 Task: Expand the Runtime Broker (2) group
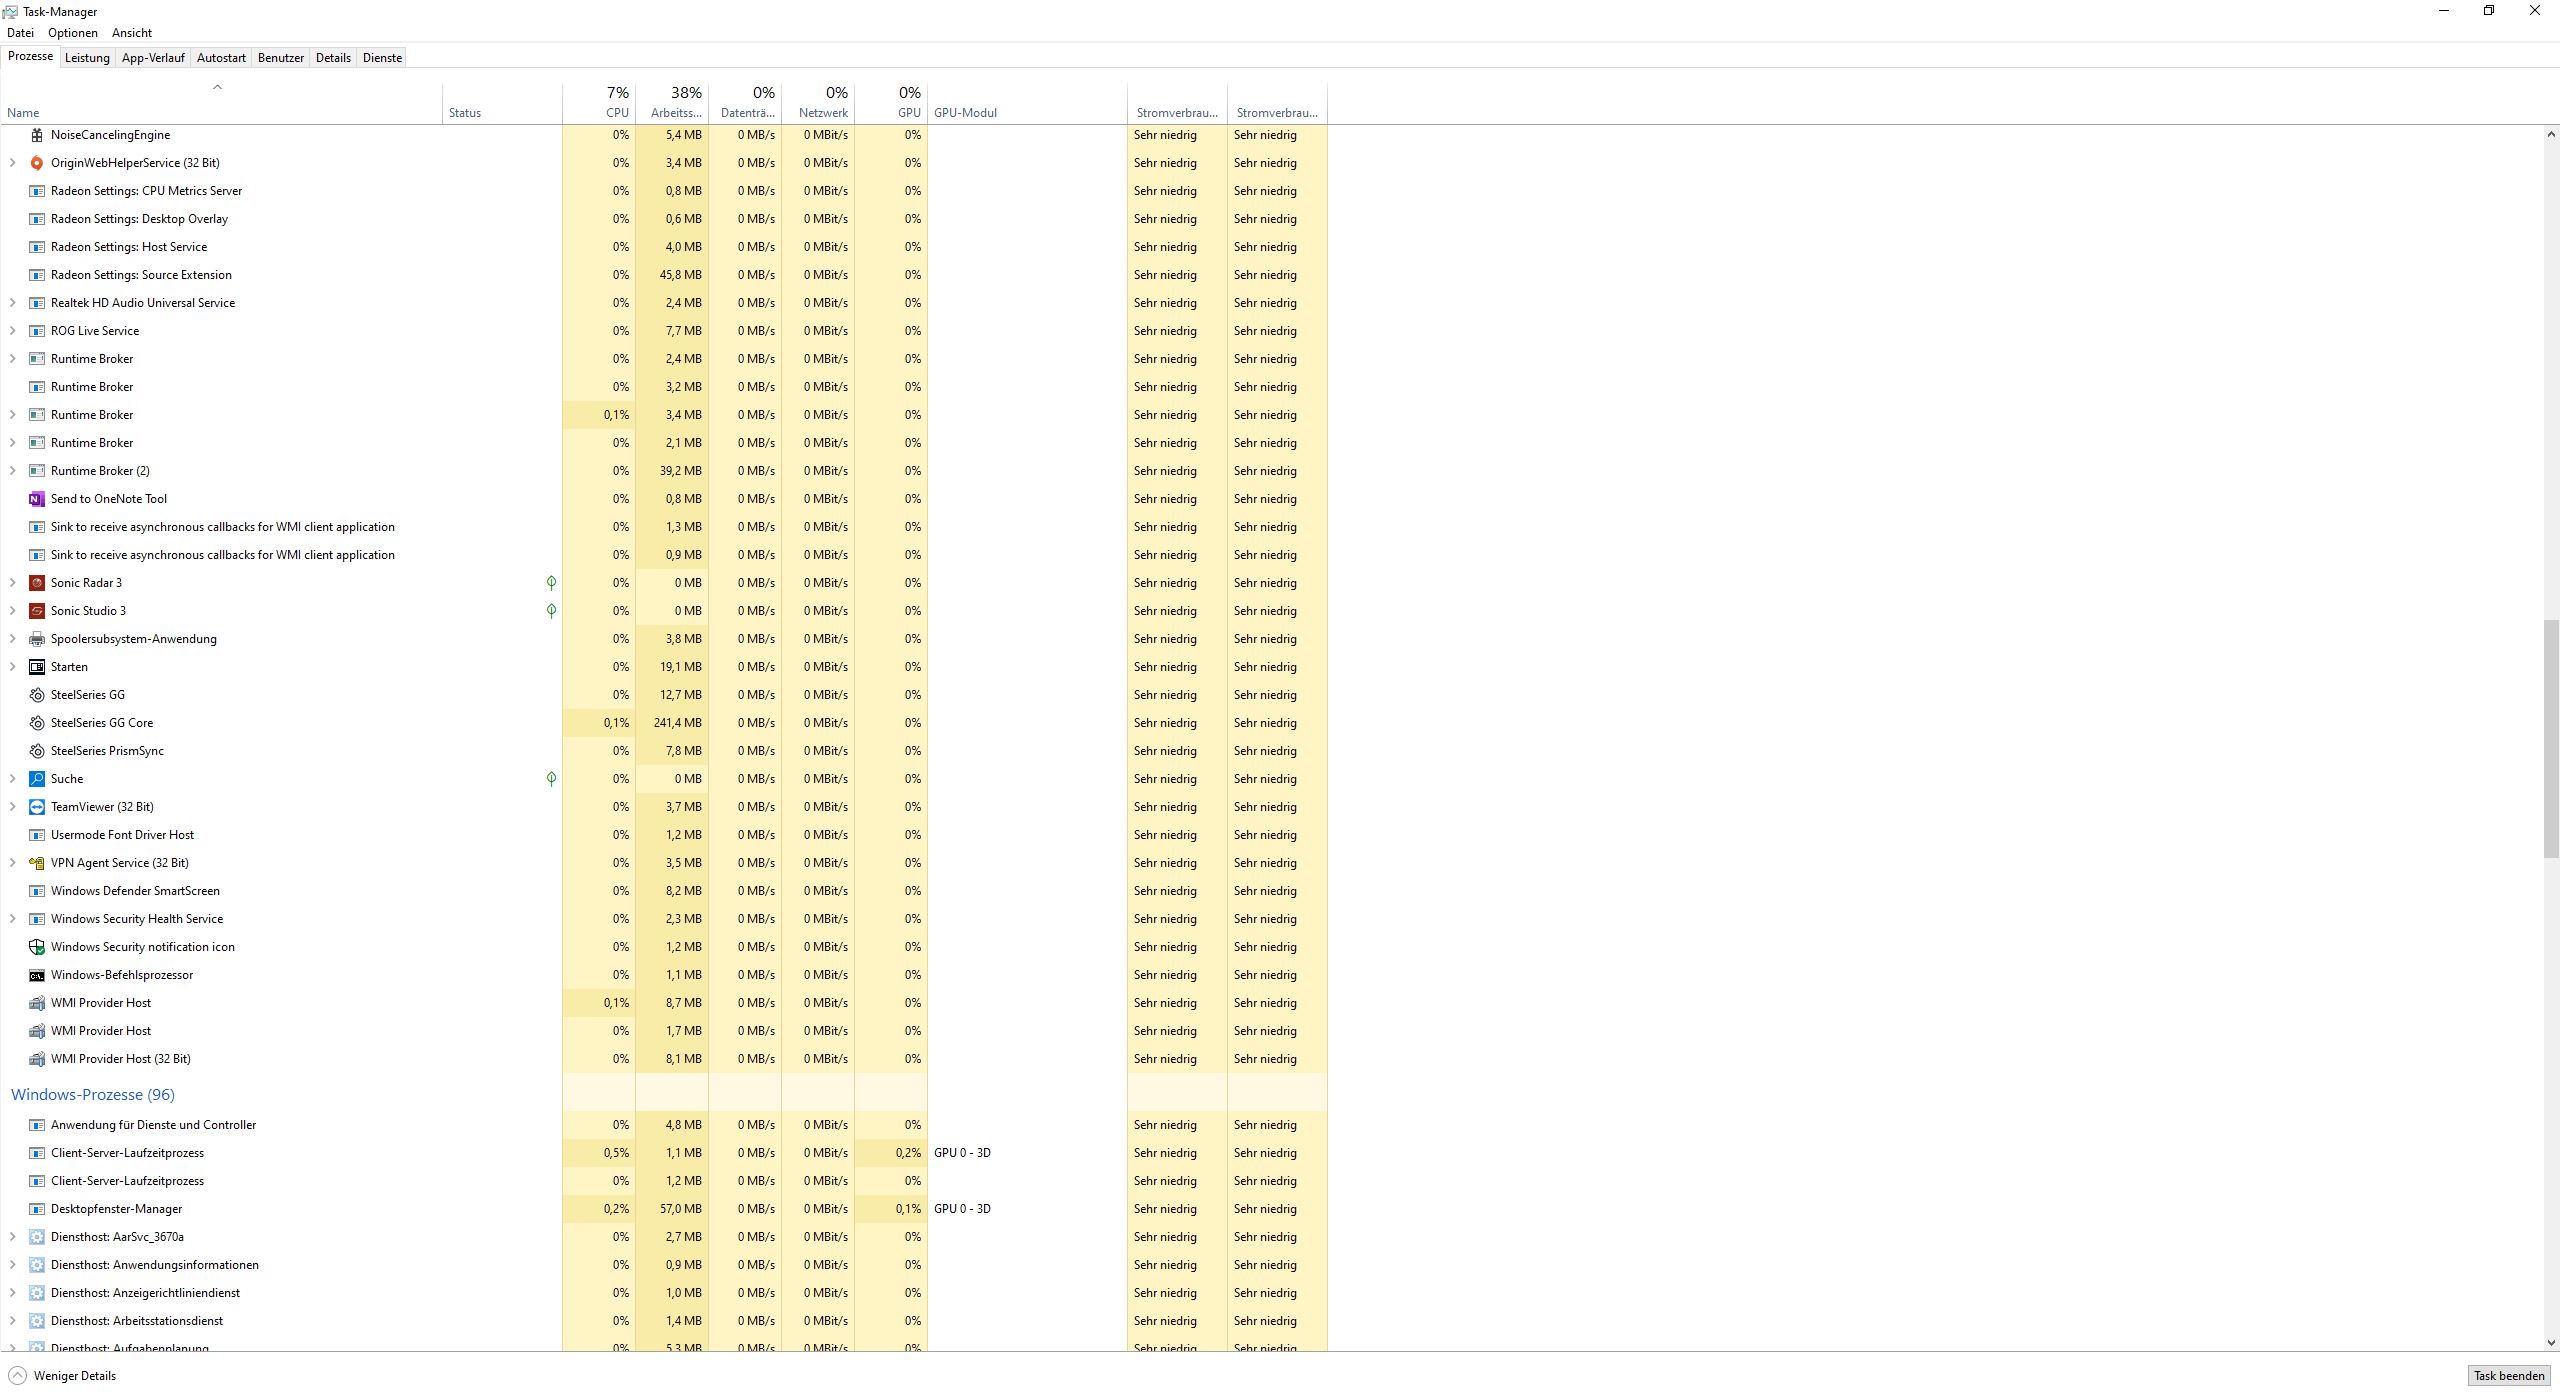[12, 471]
